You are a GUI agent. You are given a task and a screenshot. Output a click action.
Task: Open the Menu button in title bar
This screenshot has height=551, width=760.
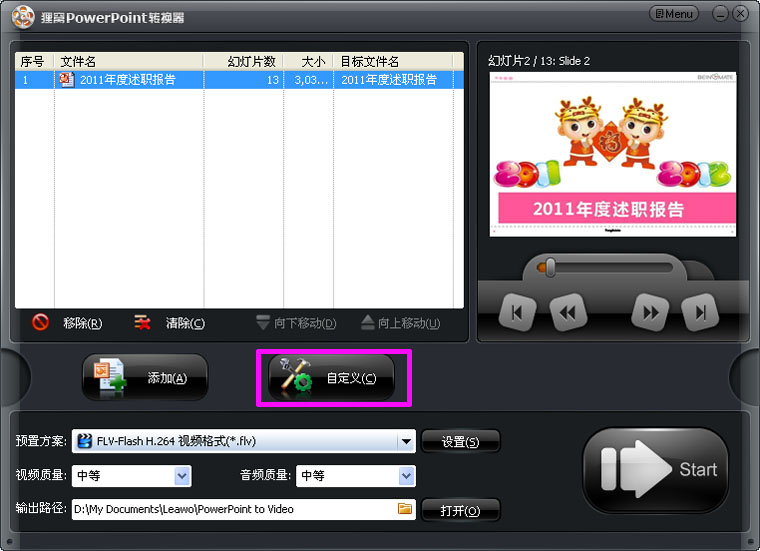pos(674,14)
